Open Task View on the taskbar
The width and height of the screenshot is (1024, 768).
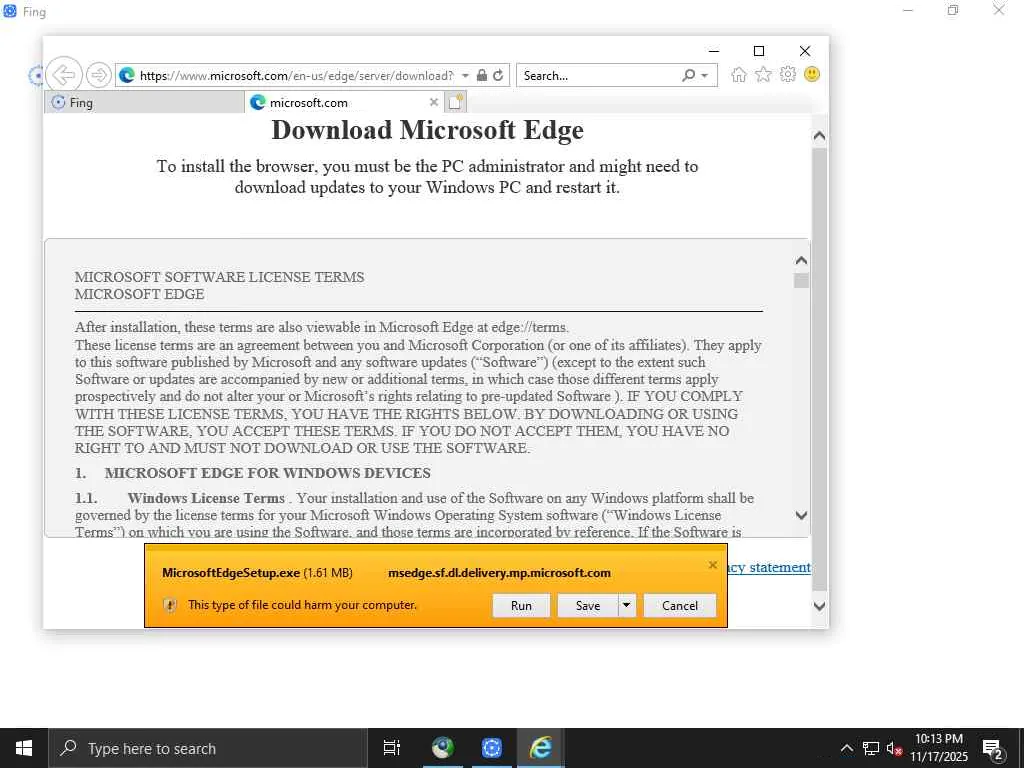(391, 748)
